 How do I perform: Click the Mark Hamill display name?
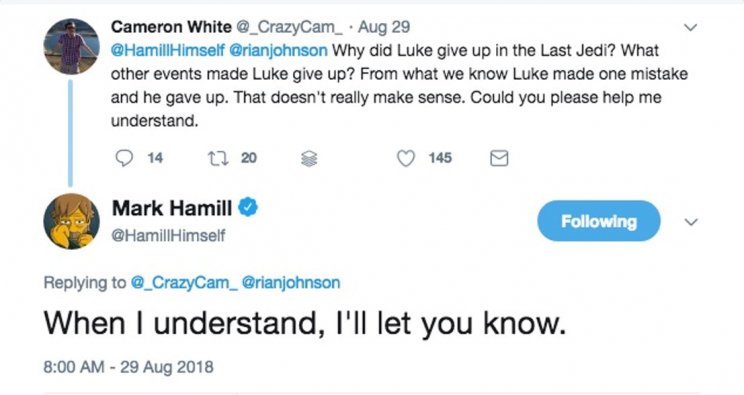[x=172, y=208]
